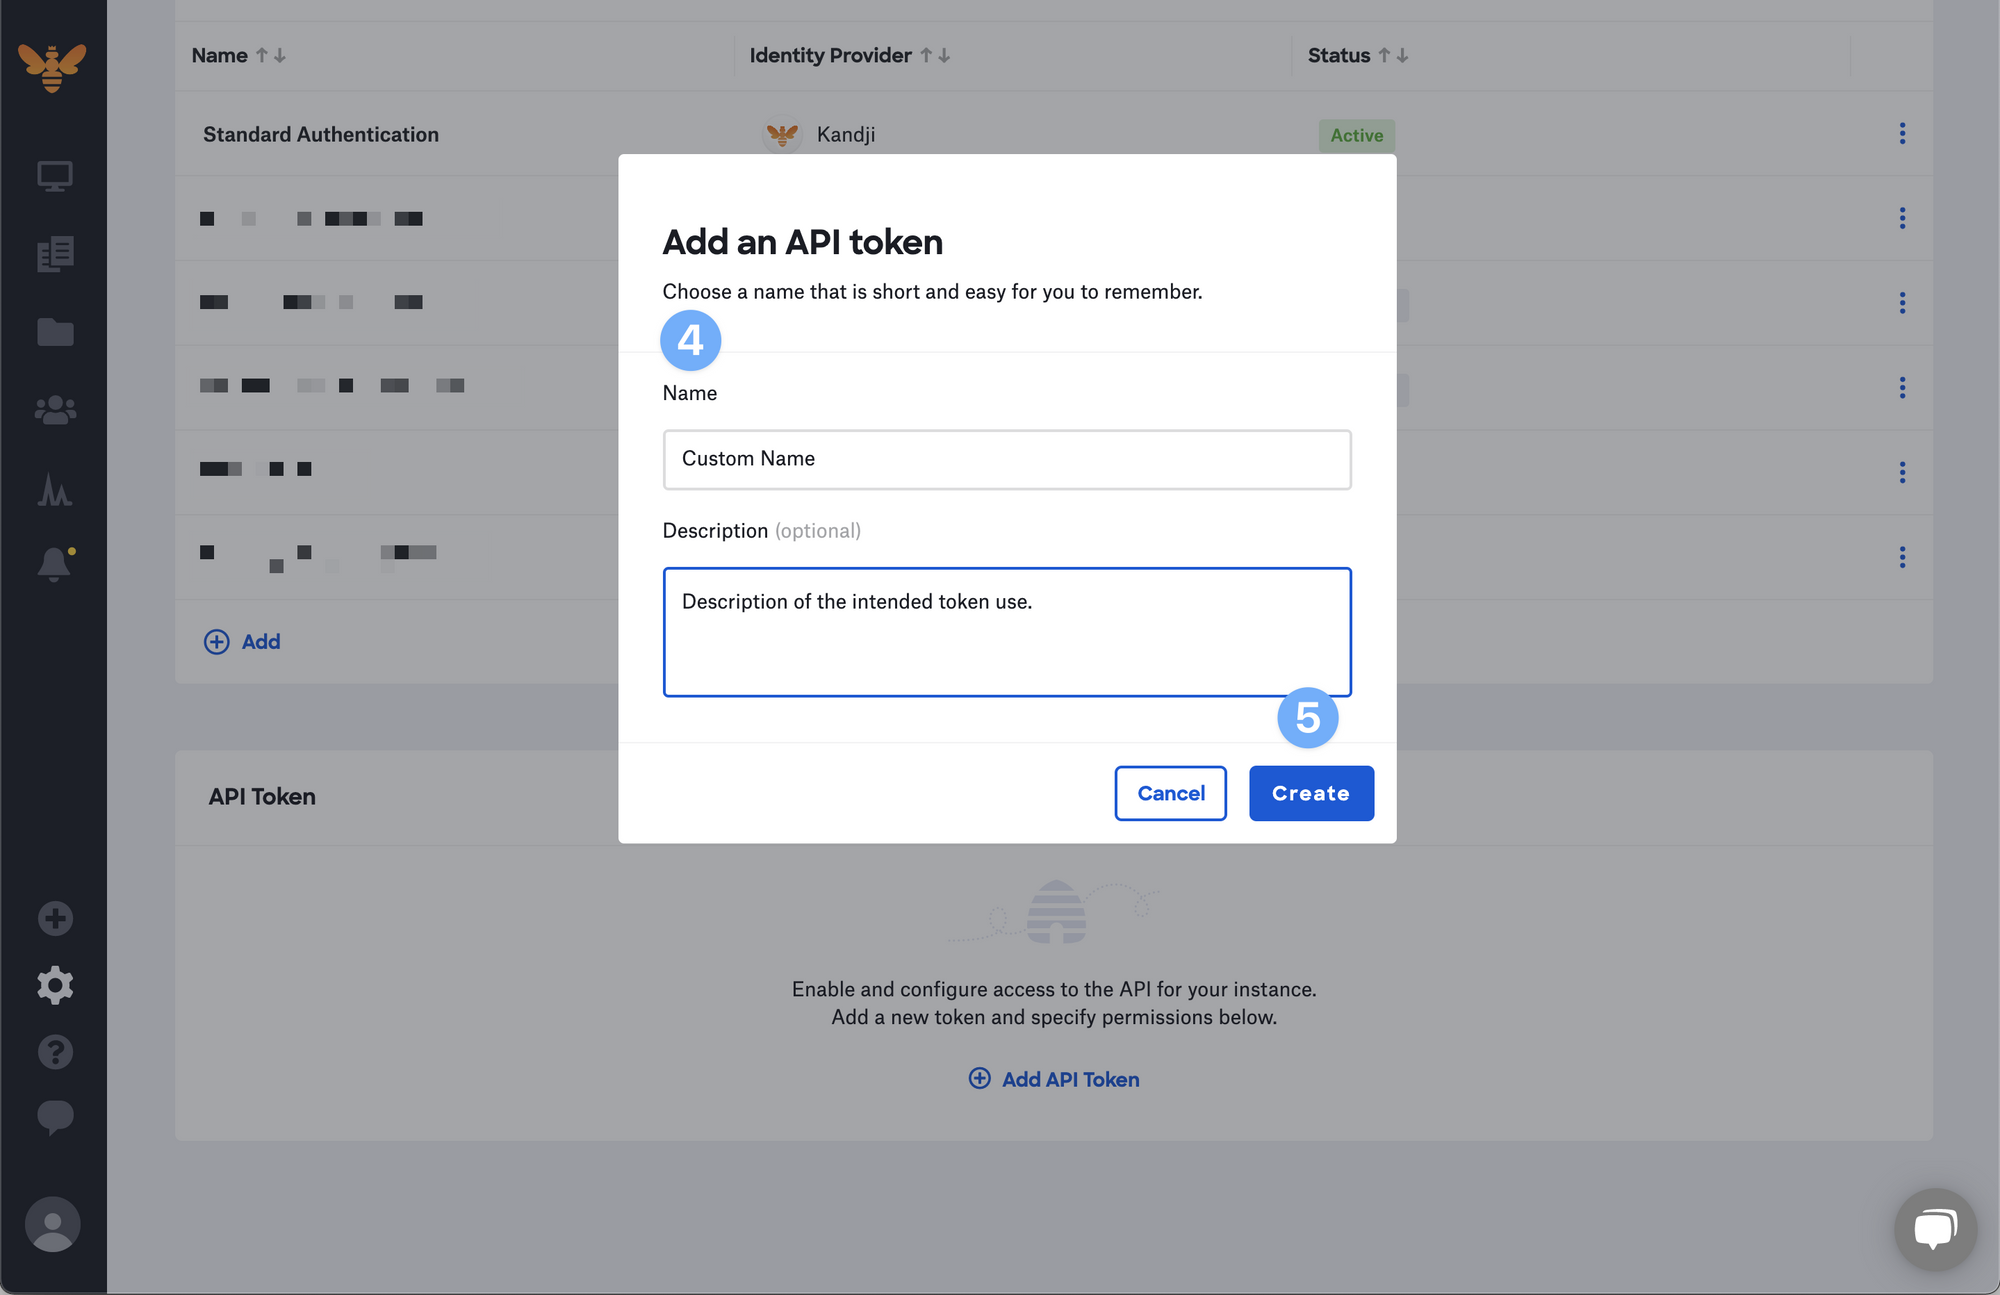Viewport: 2000px width, 1295px height.
Task: Open the Users group icon in sidebar
Action: (55, 410)
